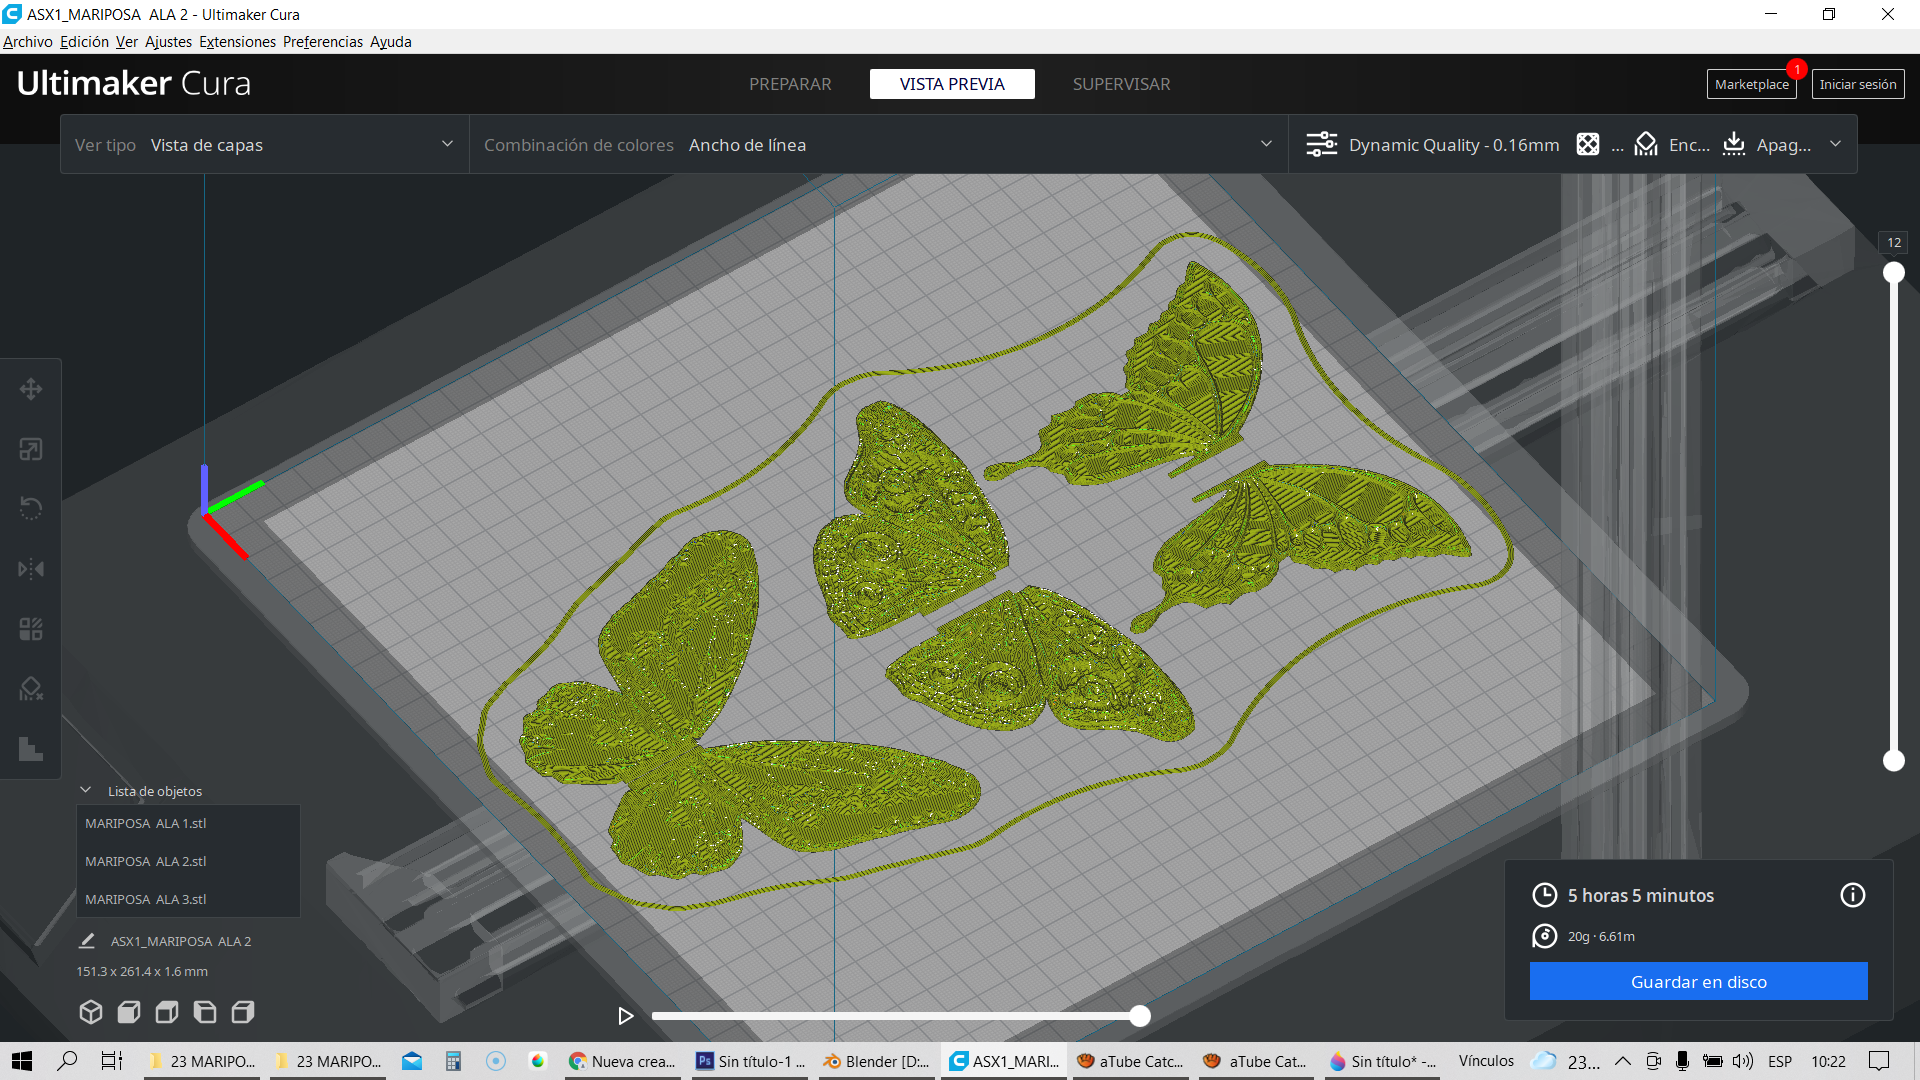Open the Support Blocker tool
This screenshot has height=1080, width=1920.
[x=31, y=689]
